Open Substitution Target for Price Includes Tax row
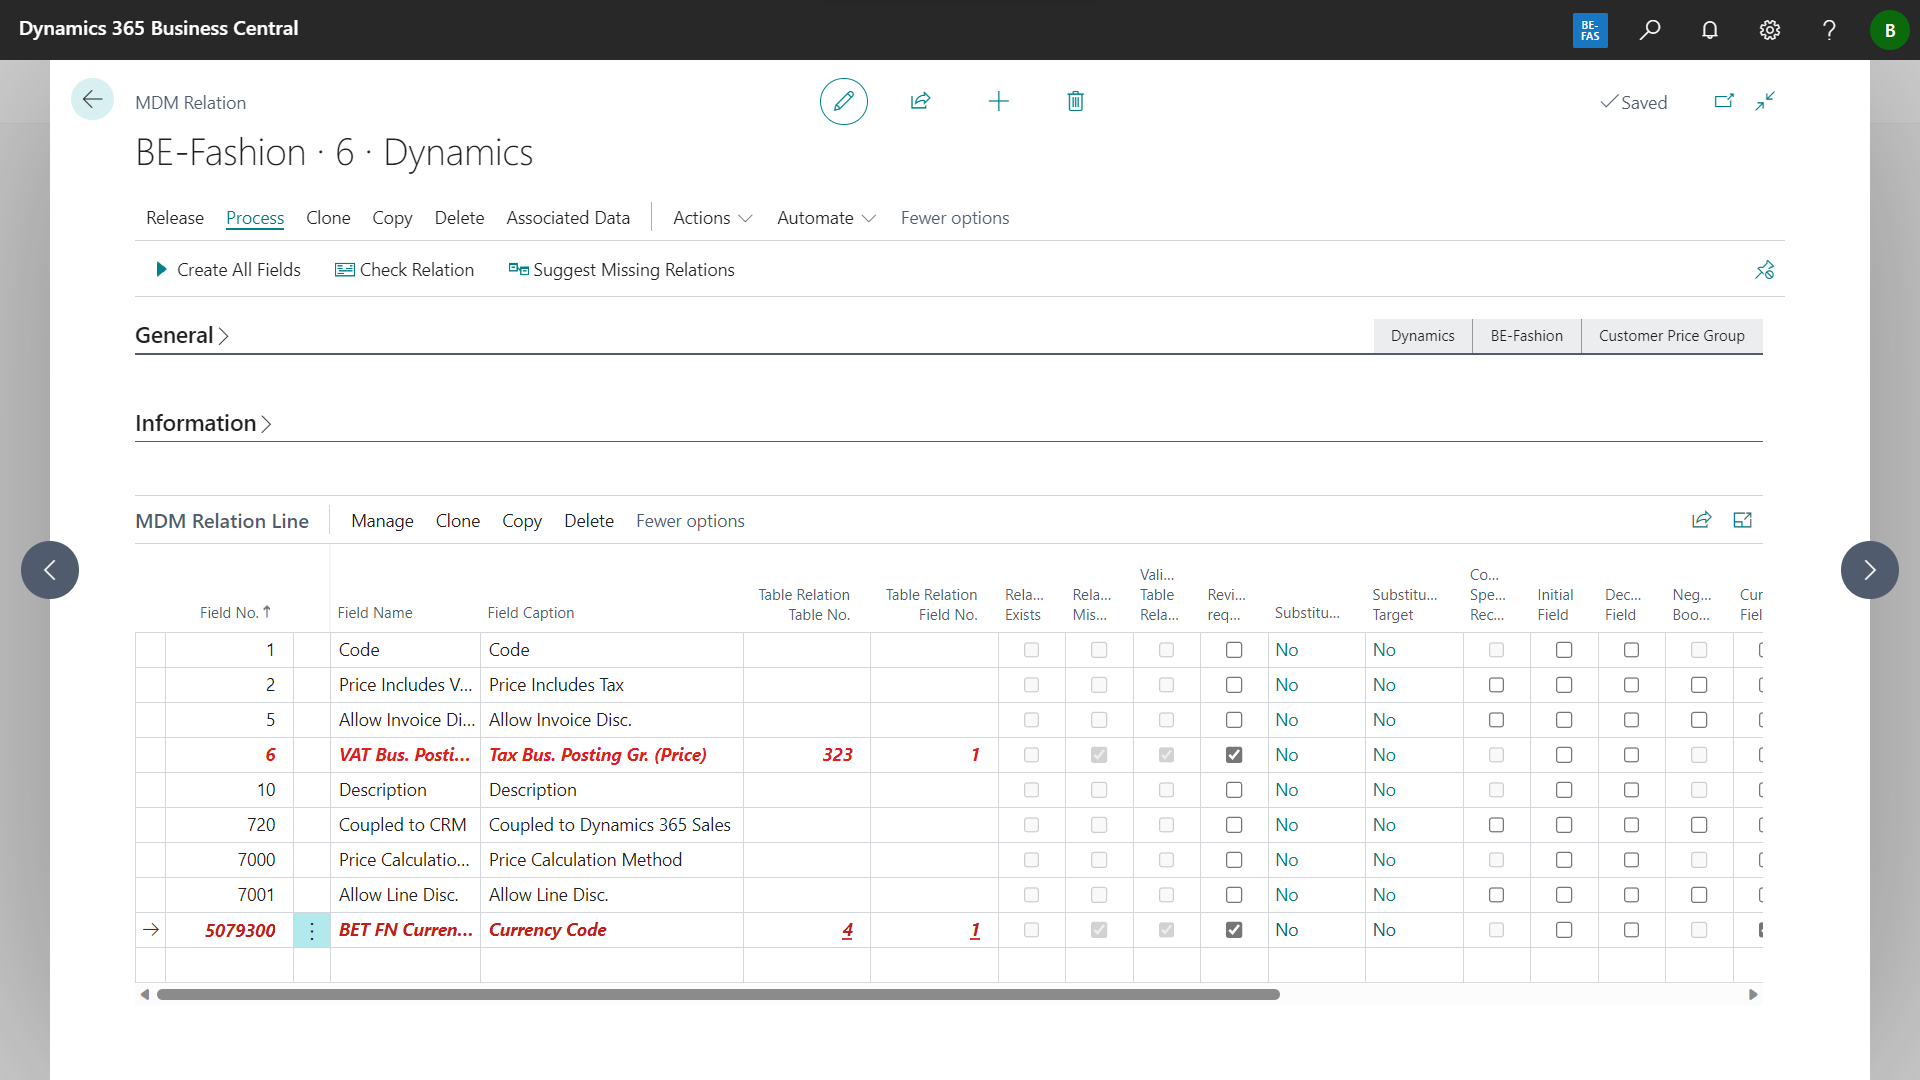This screenshot has height=1080, width=1920. [x=1384, y=685]
